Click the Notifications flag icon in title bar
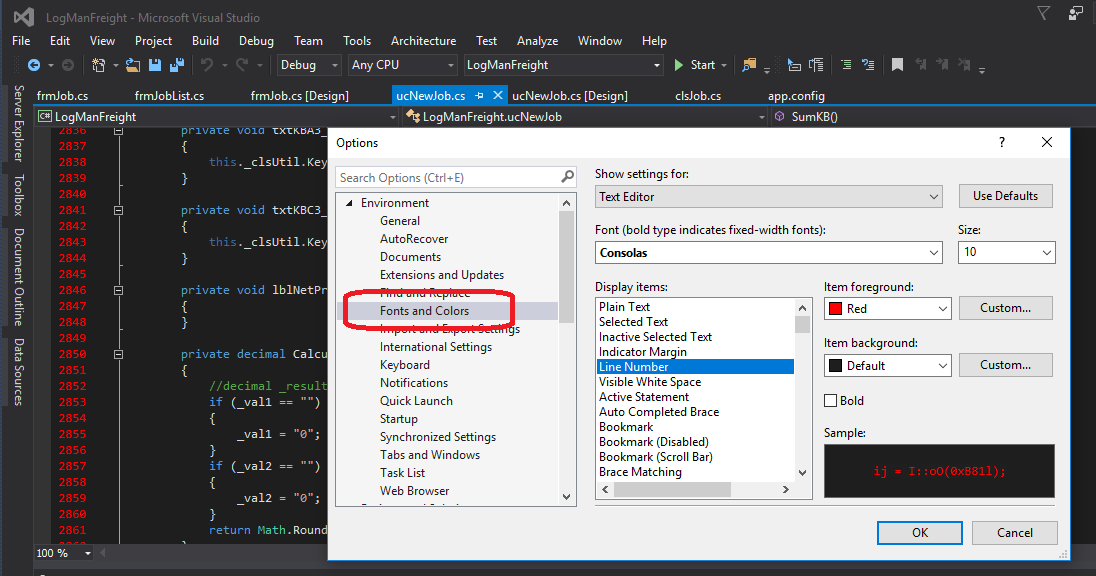 (1043, 13)
